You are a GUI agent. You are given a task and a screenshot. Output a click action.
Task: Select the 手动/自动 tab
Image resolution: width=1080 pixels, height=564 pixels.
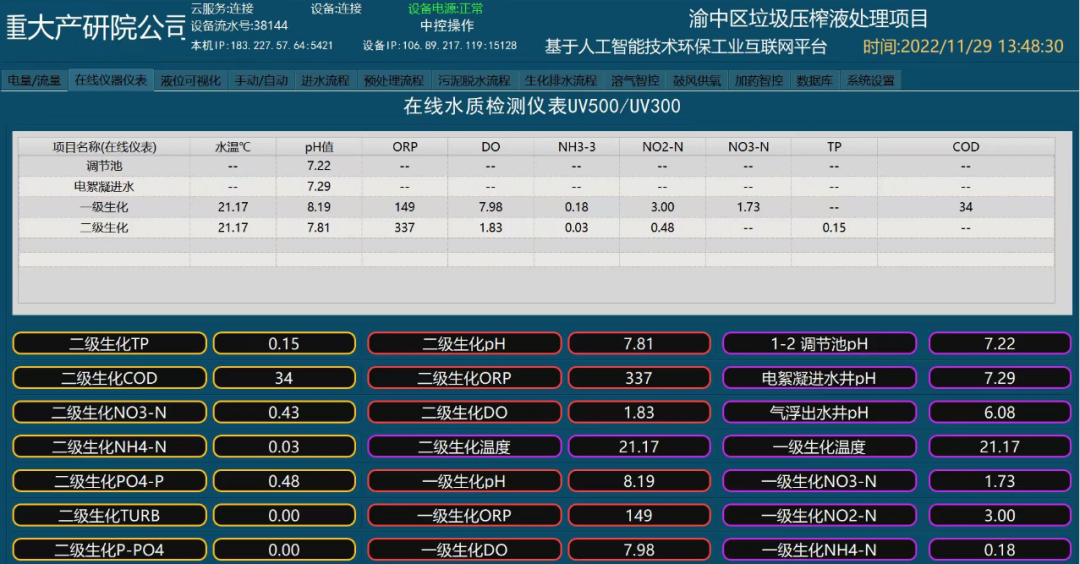[x=261, y=80]
